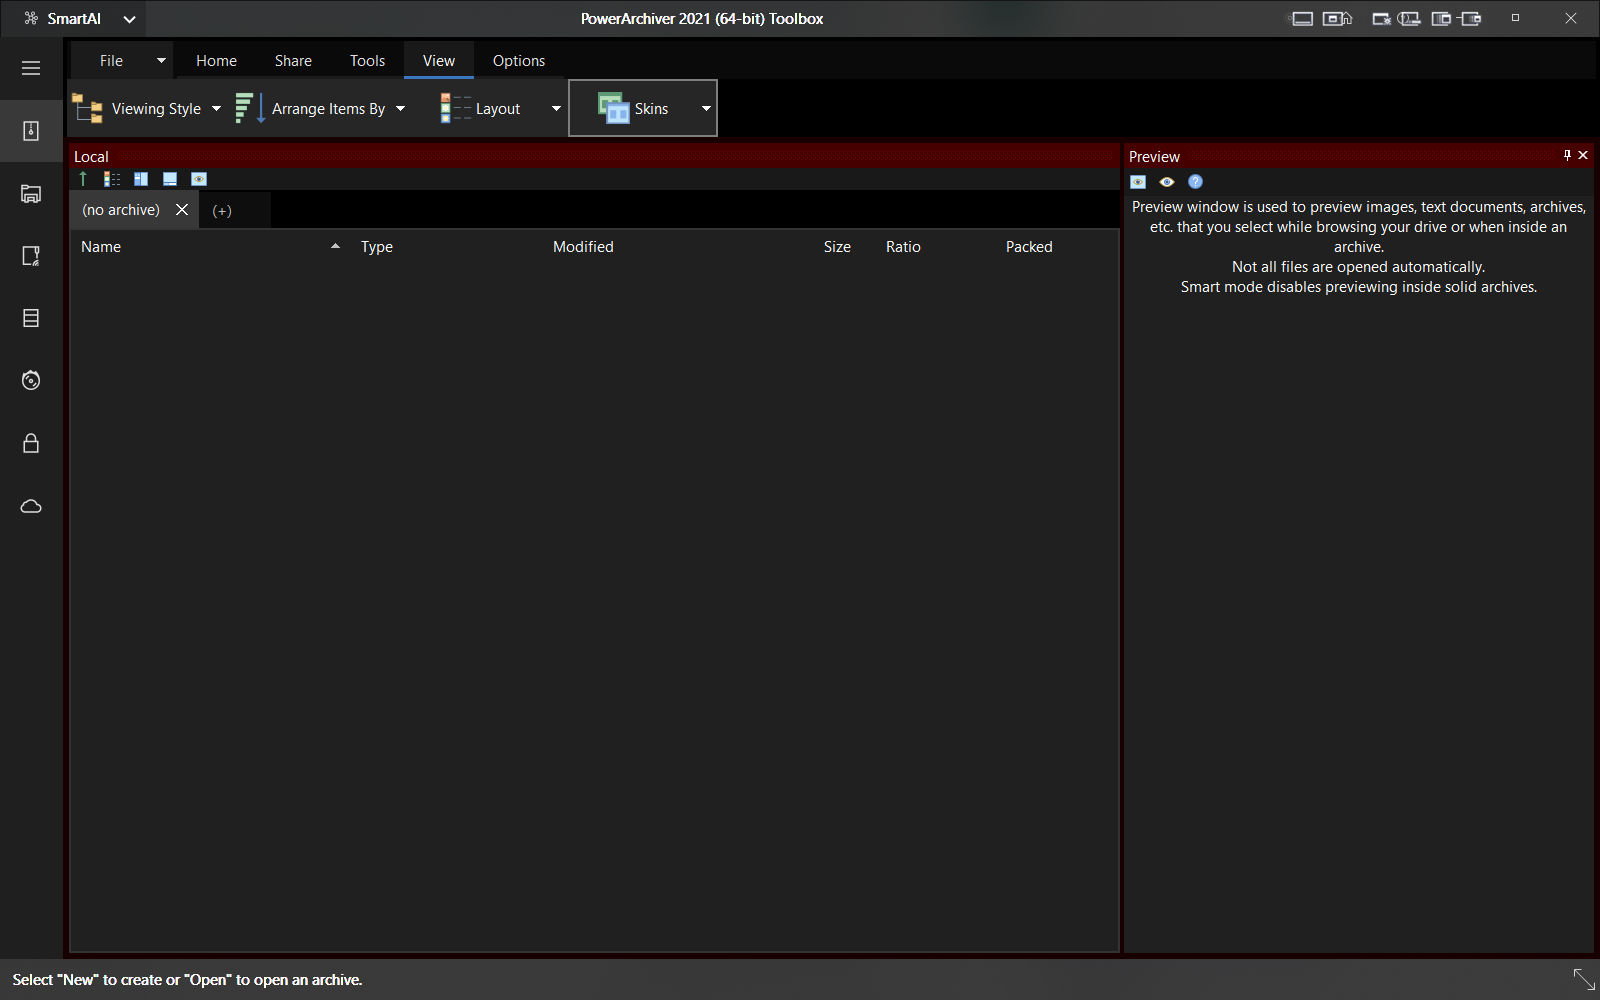Switch to the Options ribbon tab
The width and height of the screenshot is (1600, 1000).
tap(518, 61)
